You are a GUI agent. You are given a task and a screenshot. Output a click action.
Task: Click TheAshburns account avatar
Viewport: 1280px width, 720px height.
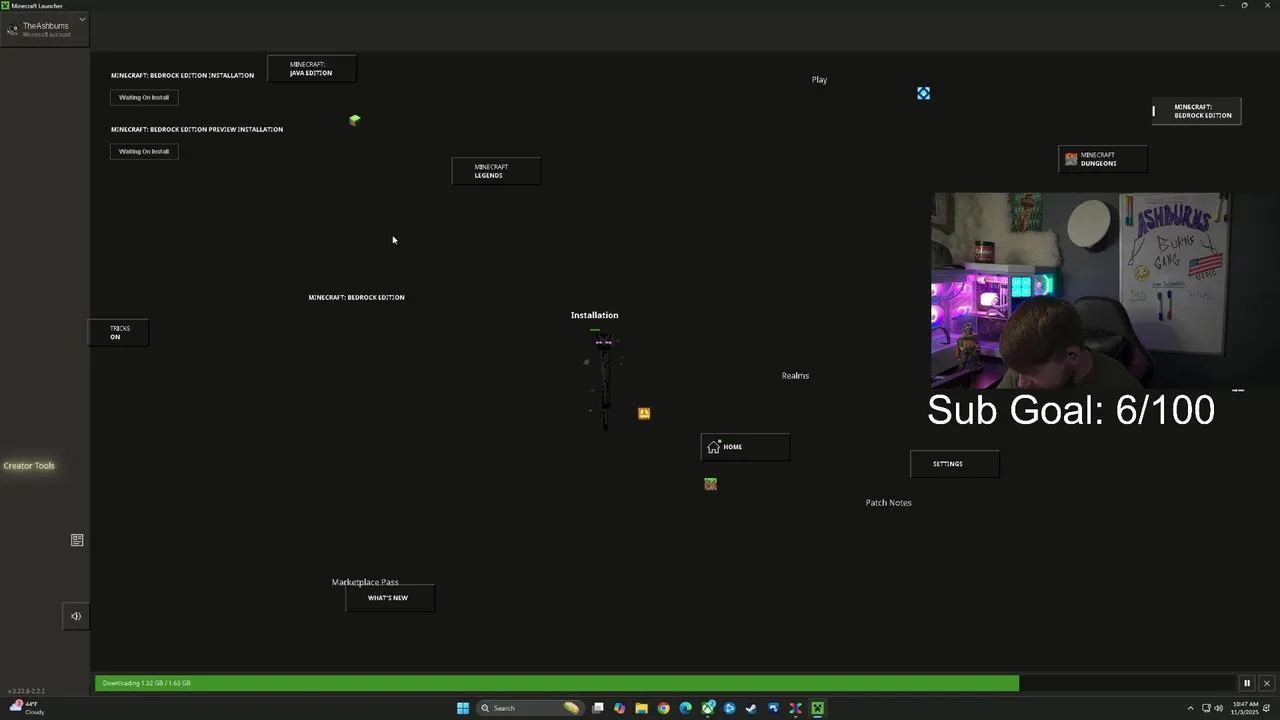click(x=12, y=30)
